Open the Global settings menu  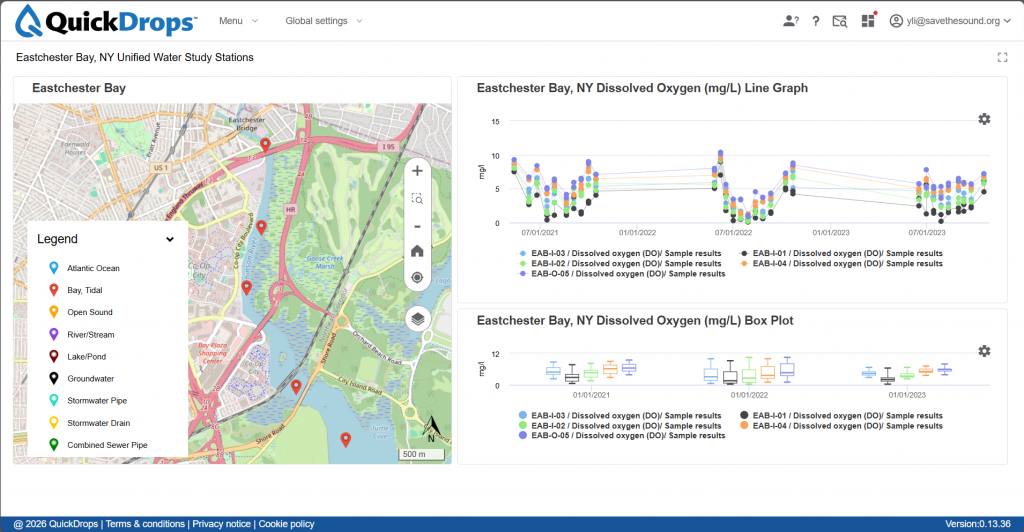click(323, 21)
